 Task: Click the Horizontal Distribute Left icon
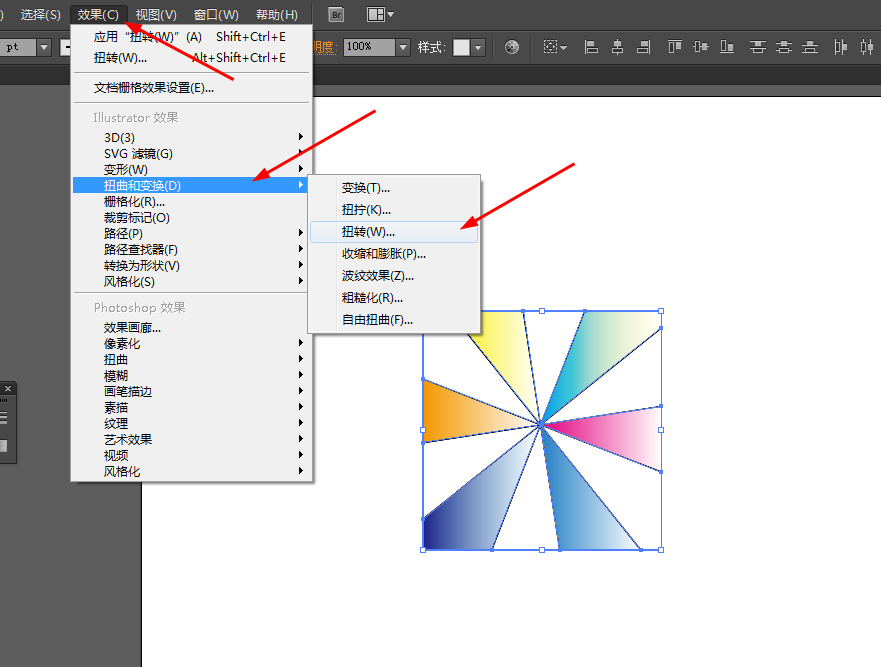tap(841, 47)
